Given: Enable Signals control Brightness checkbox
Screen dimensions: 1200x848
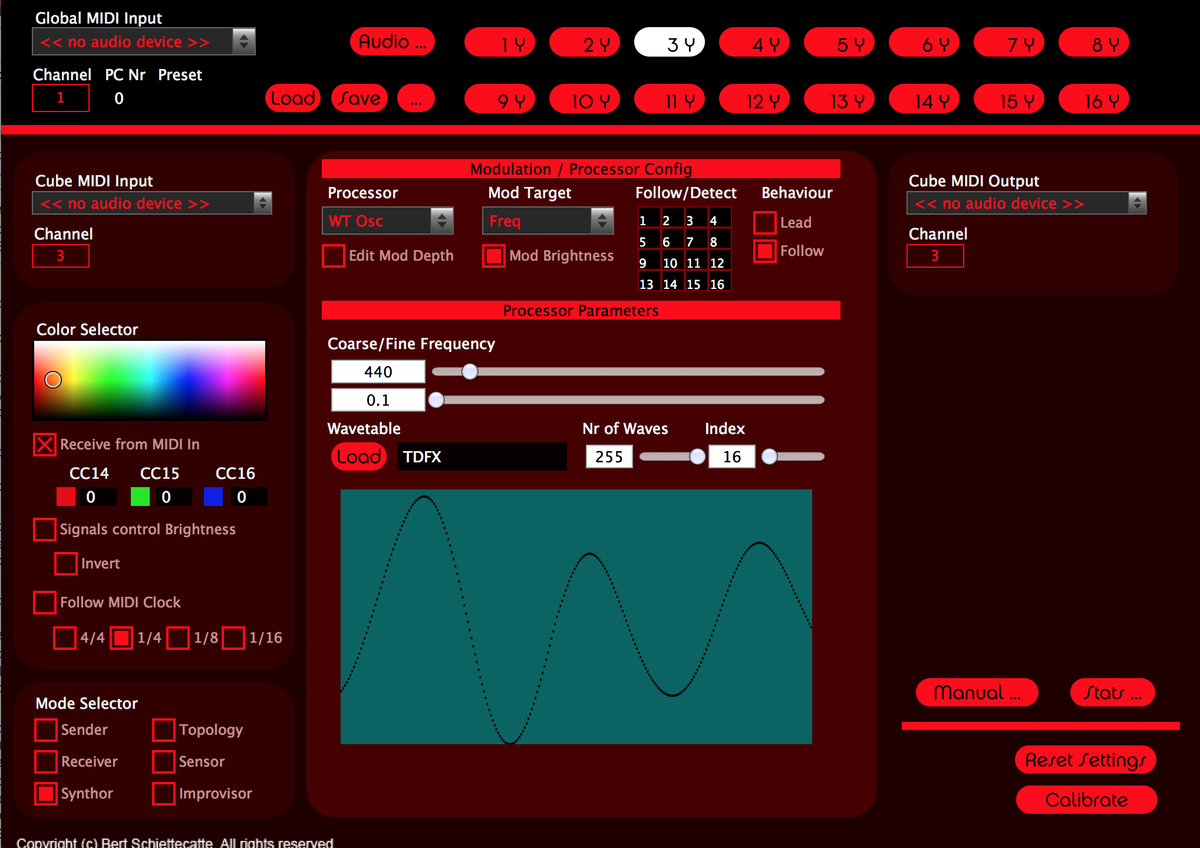Looking at the screenshot, I should (x=44, y=529).
